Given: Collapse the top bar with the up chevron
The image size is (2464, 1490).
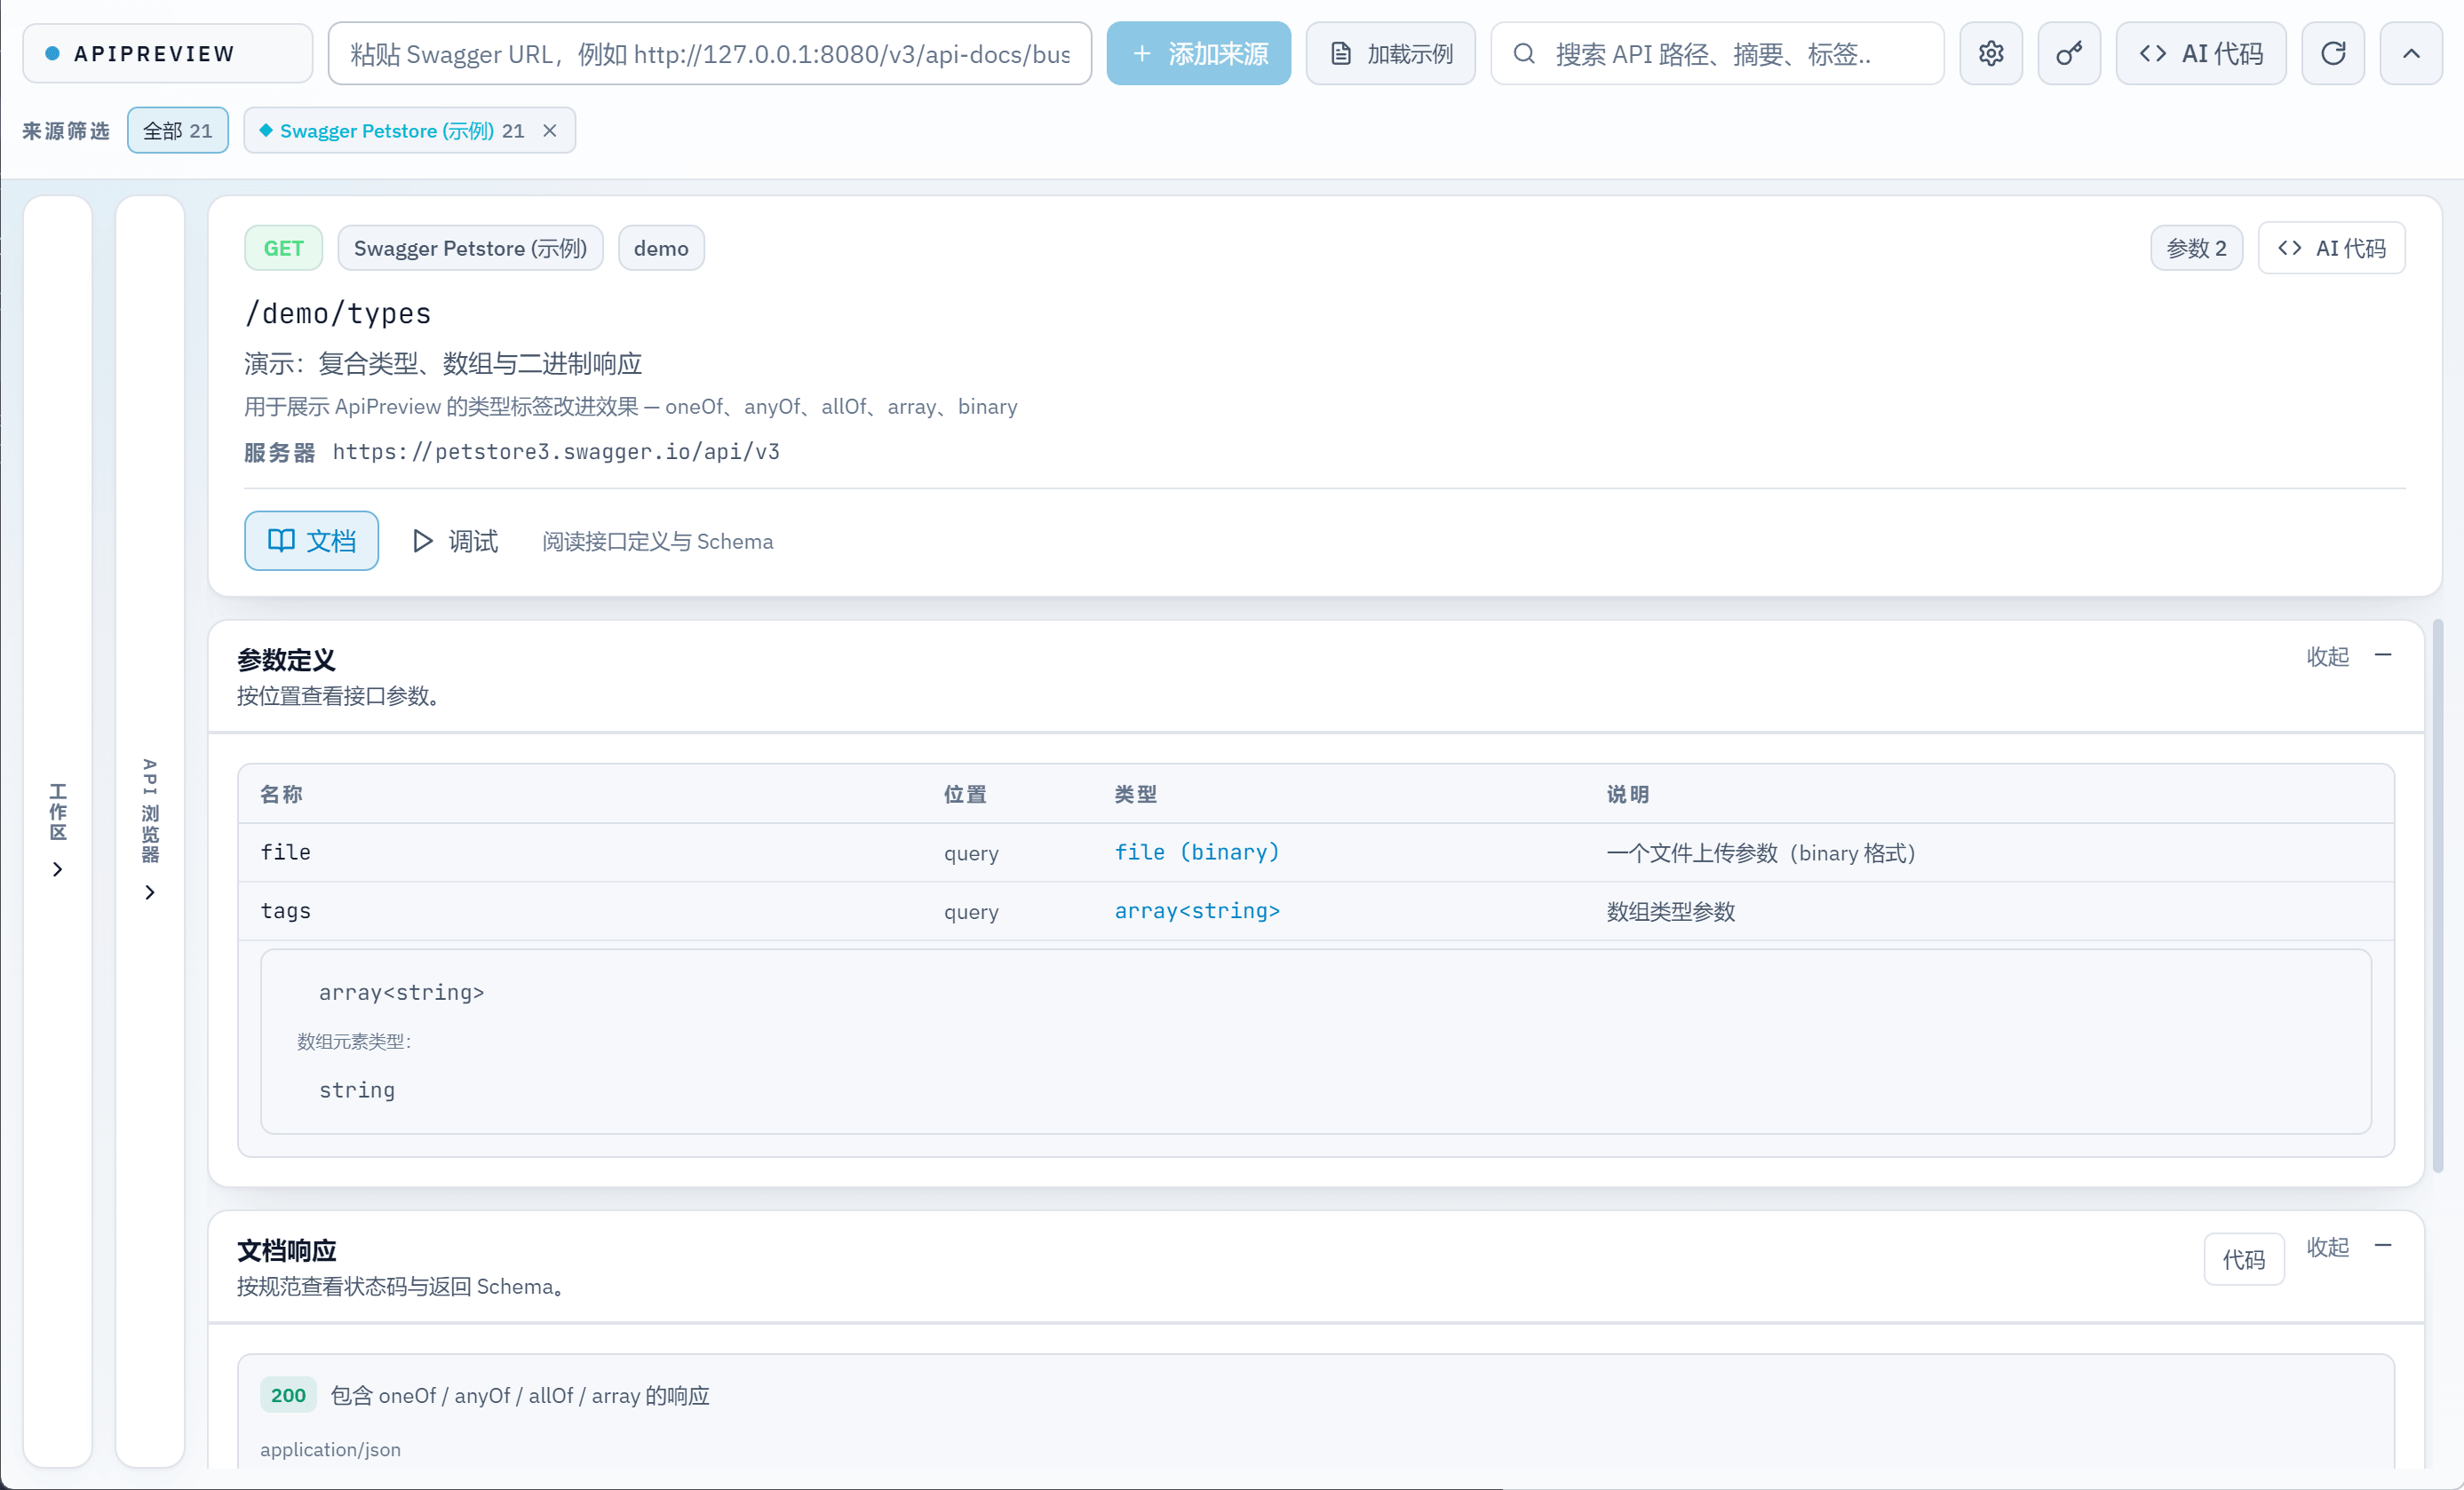Looking at the screenshot, I should pyautogui.click(x=2411, y=53).
